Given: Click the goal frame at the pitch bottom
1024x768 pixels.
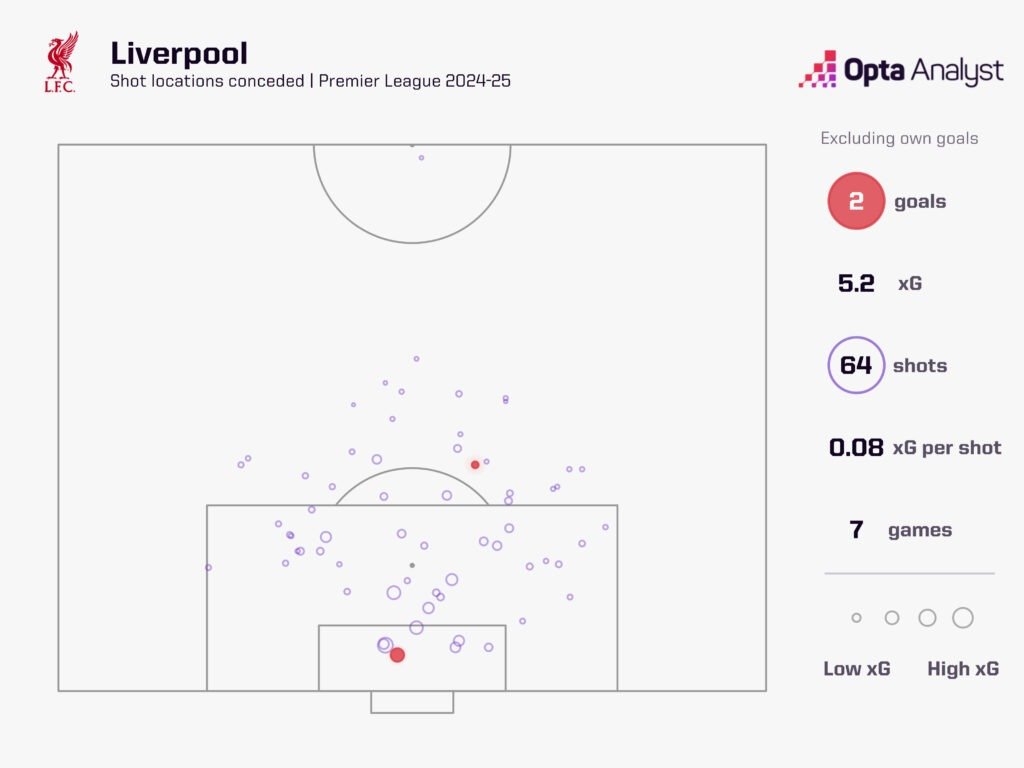Looking at the screenshot, I should 412,702.
